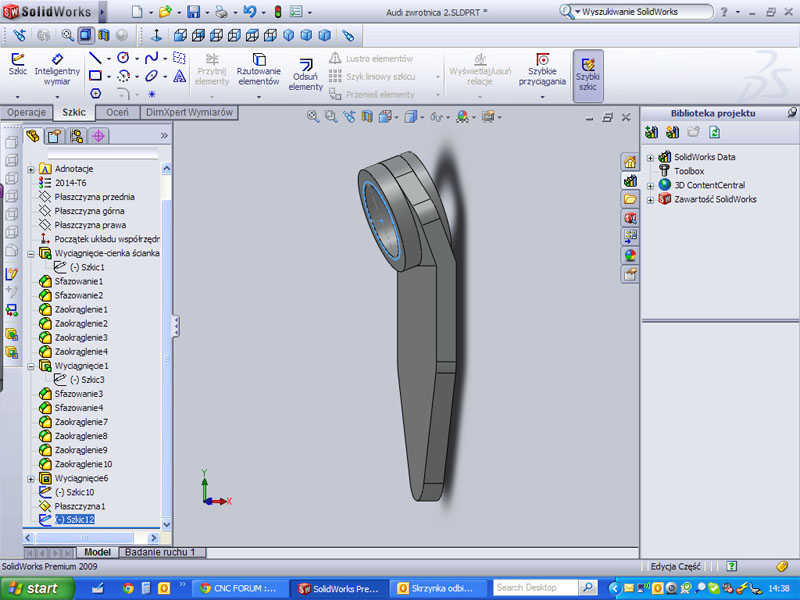Select Toolbox in Biblioteka projektu

coord(689,171)
